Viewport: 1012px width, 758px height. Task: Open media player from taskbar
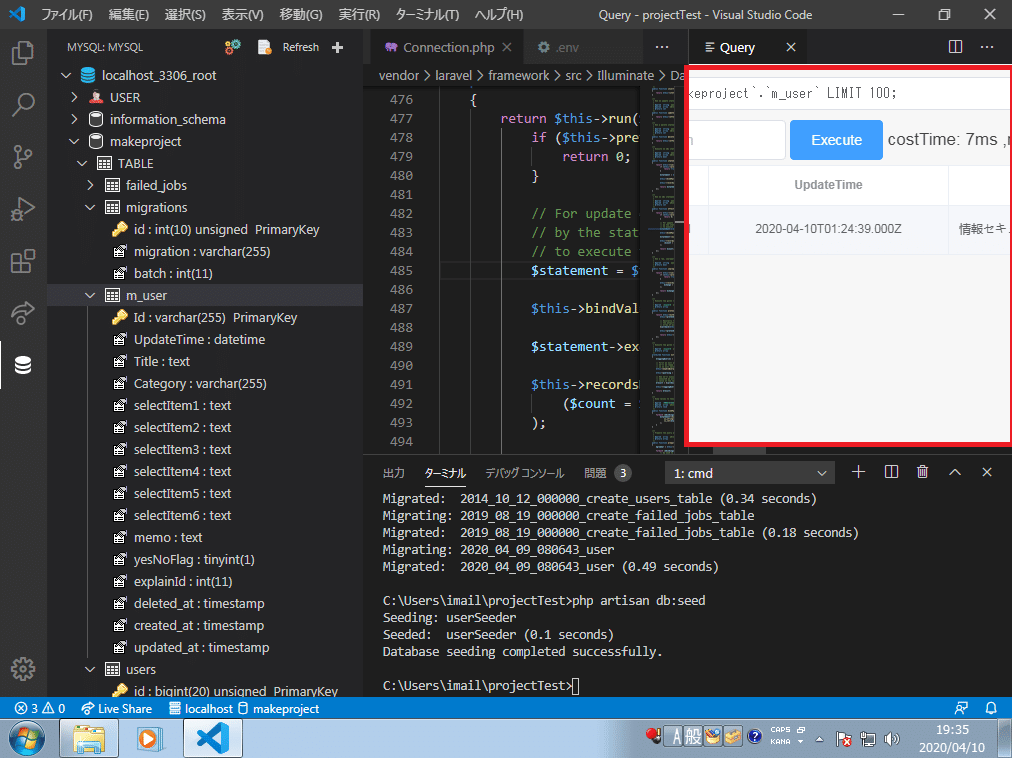tap(149, 738)
